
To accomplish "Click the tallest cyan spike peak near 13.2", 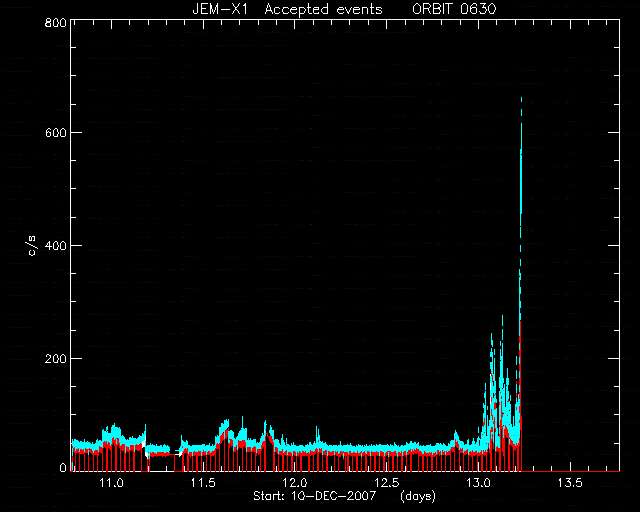I will (521, 100).
